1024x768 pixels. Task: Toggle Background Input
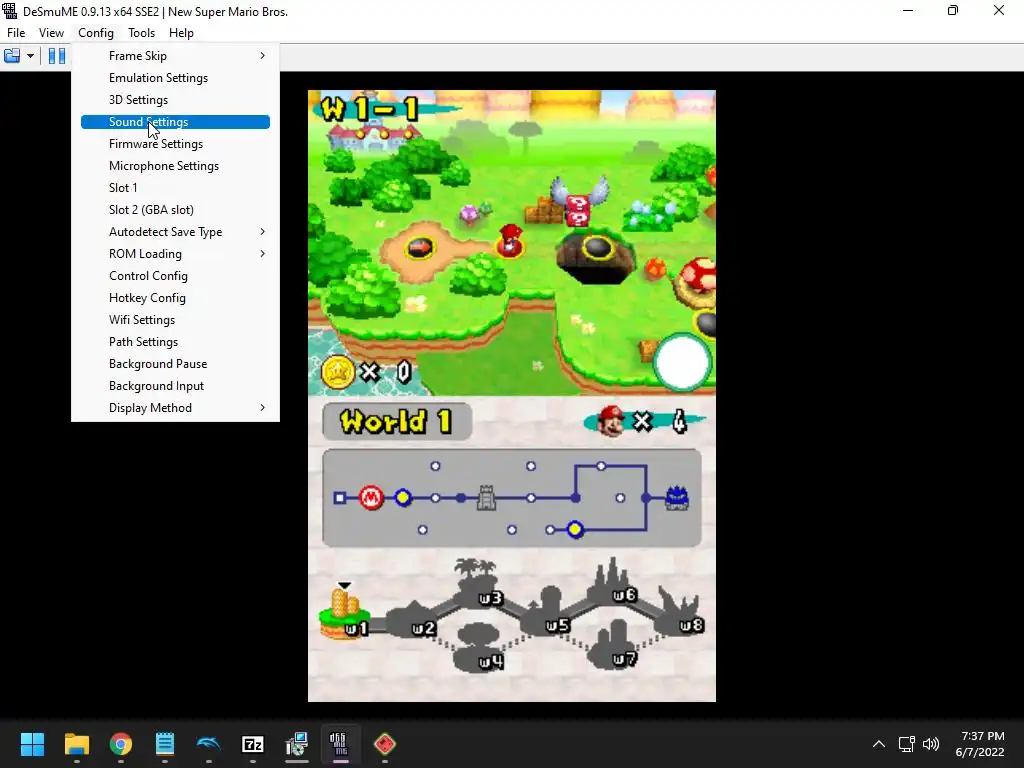click(175, 386)
